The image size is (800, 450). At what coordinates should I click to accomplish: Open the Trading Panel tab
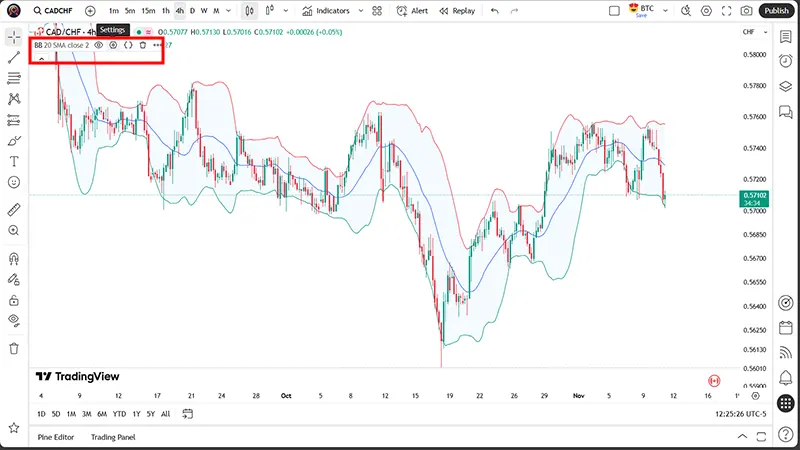[113, 437]
